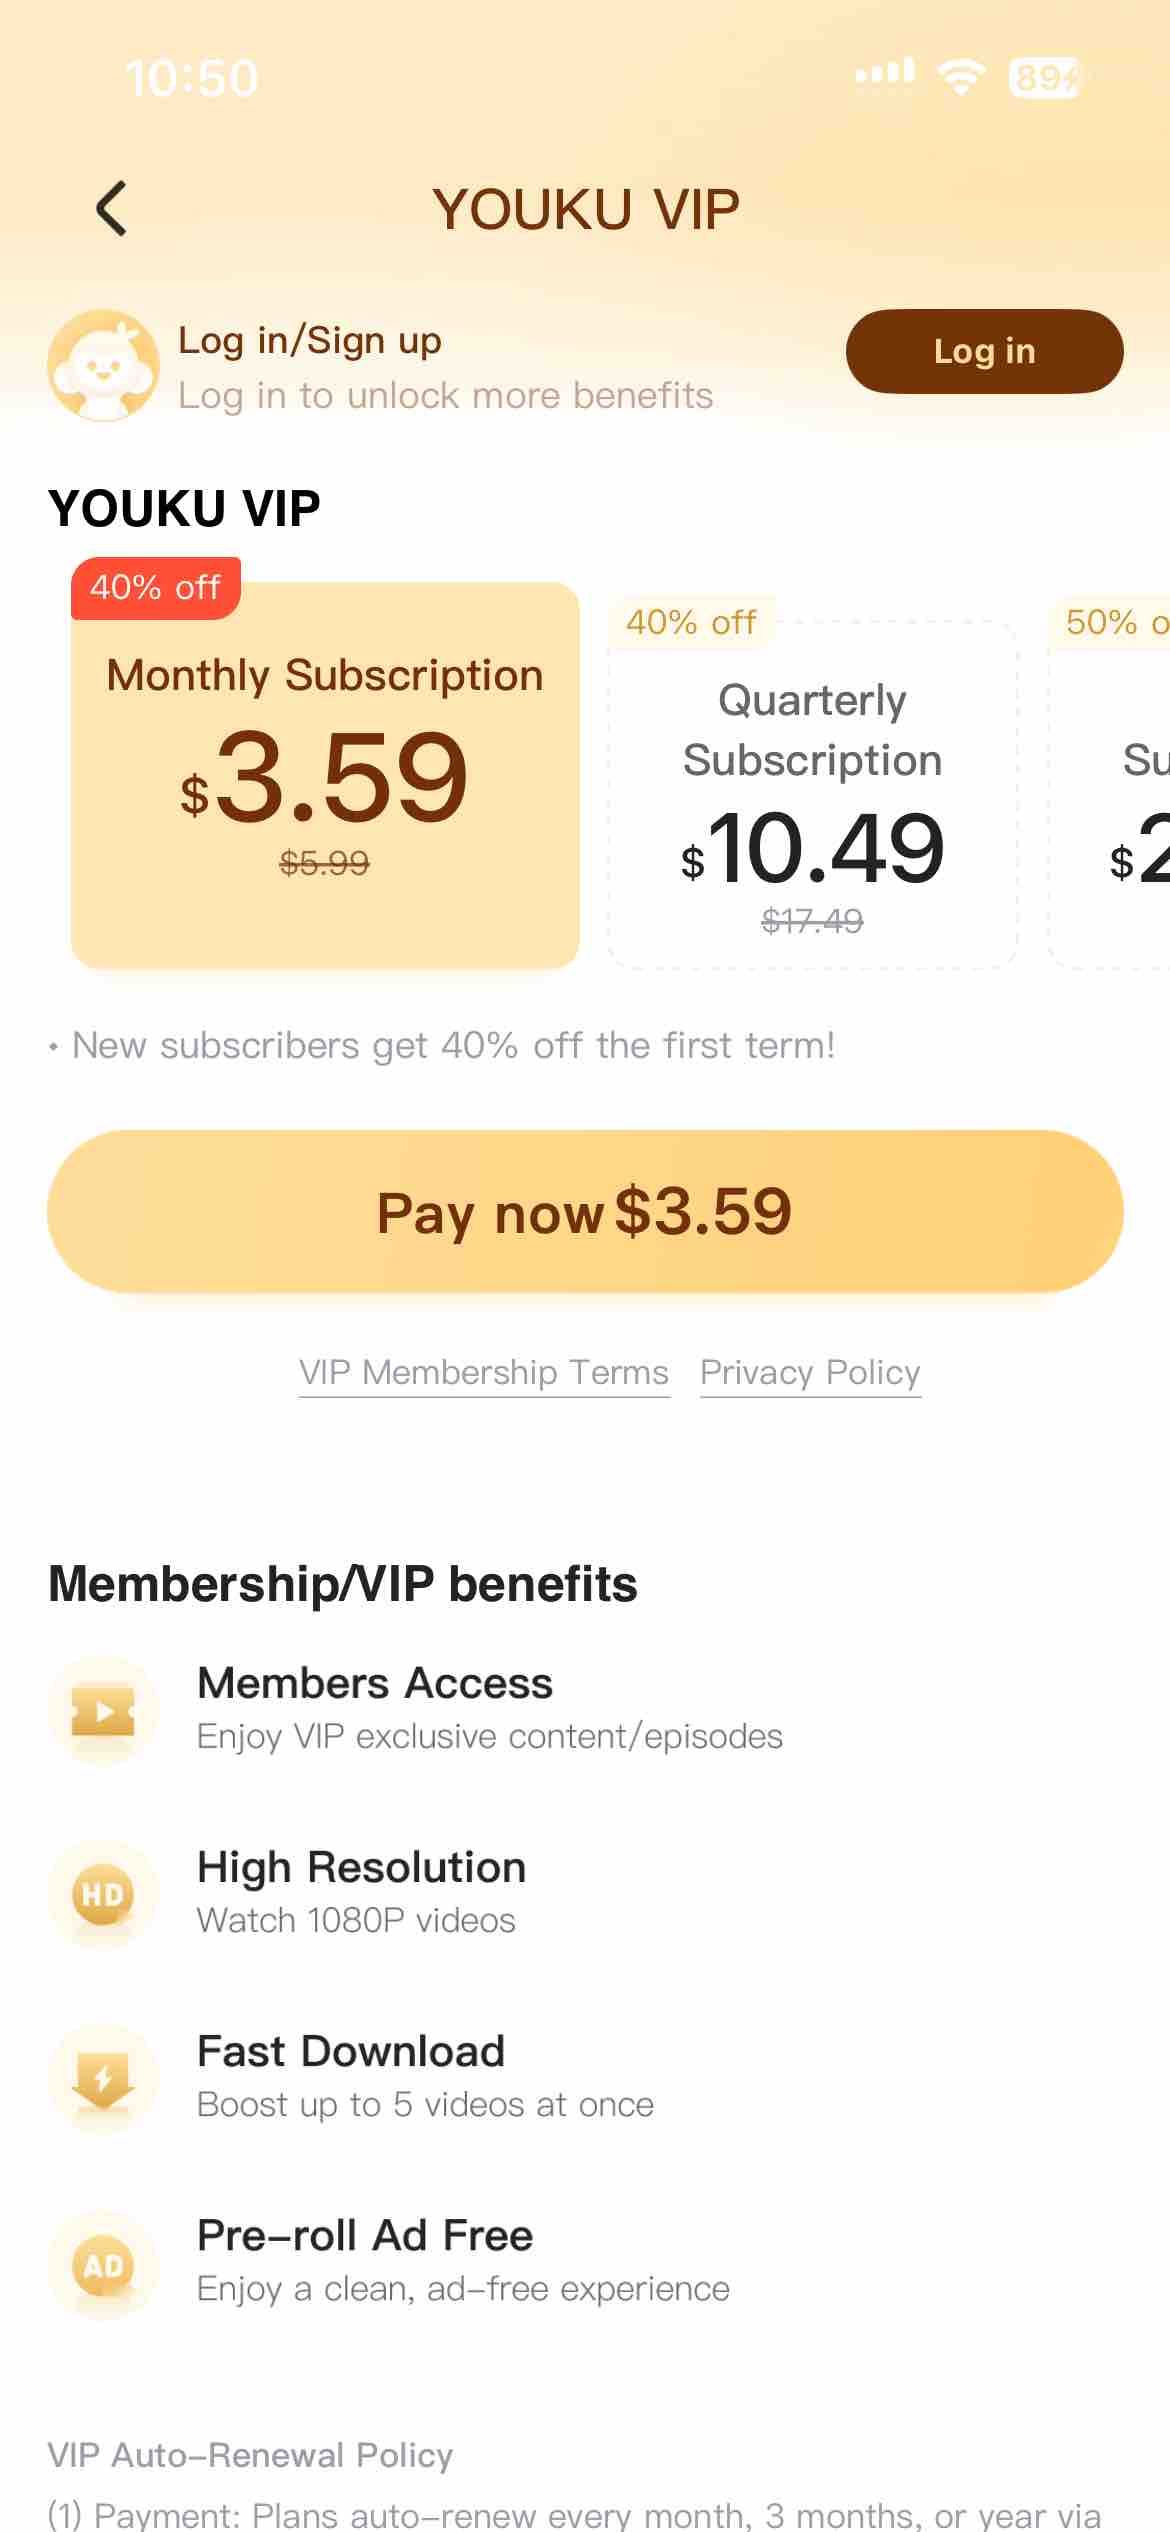Choose the Quarterly Subscription plan card

(812, 795)
